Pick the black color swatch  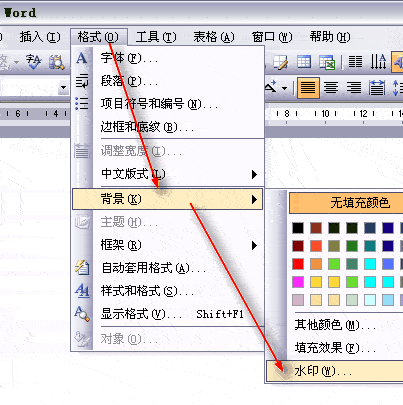point(298,228)
